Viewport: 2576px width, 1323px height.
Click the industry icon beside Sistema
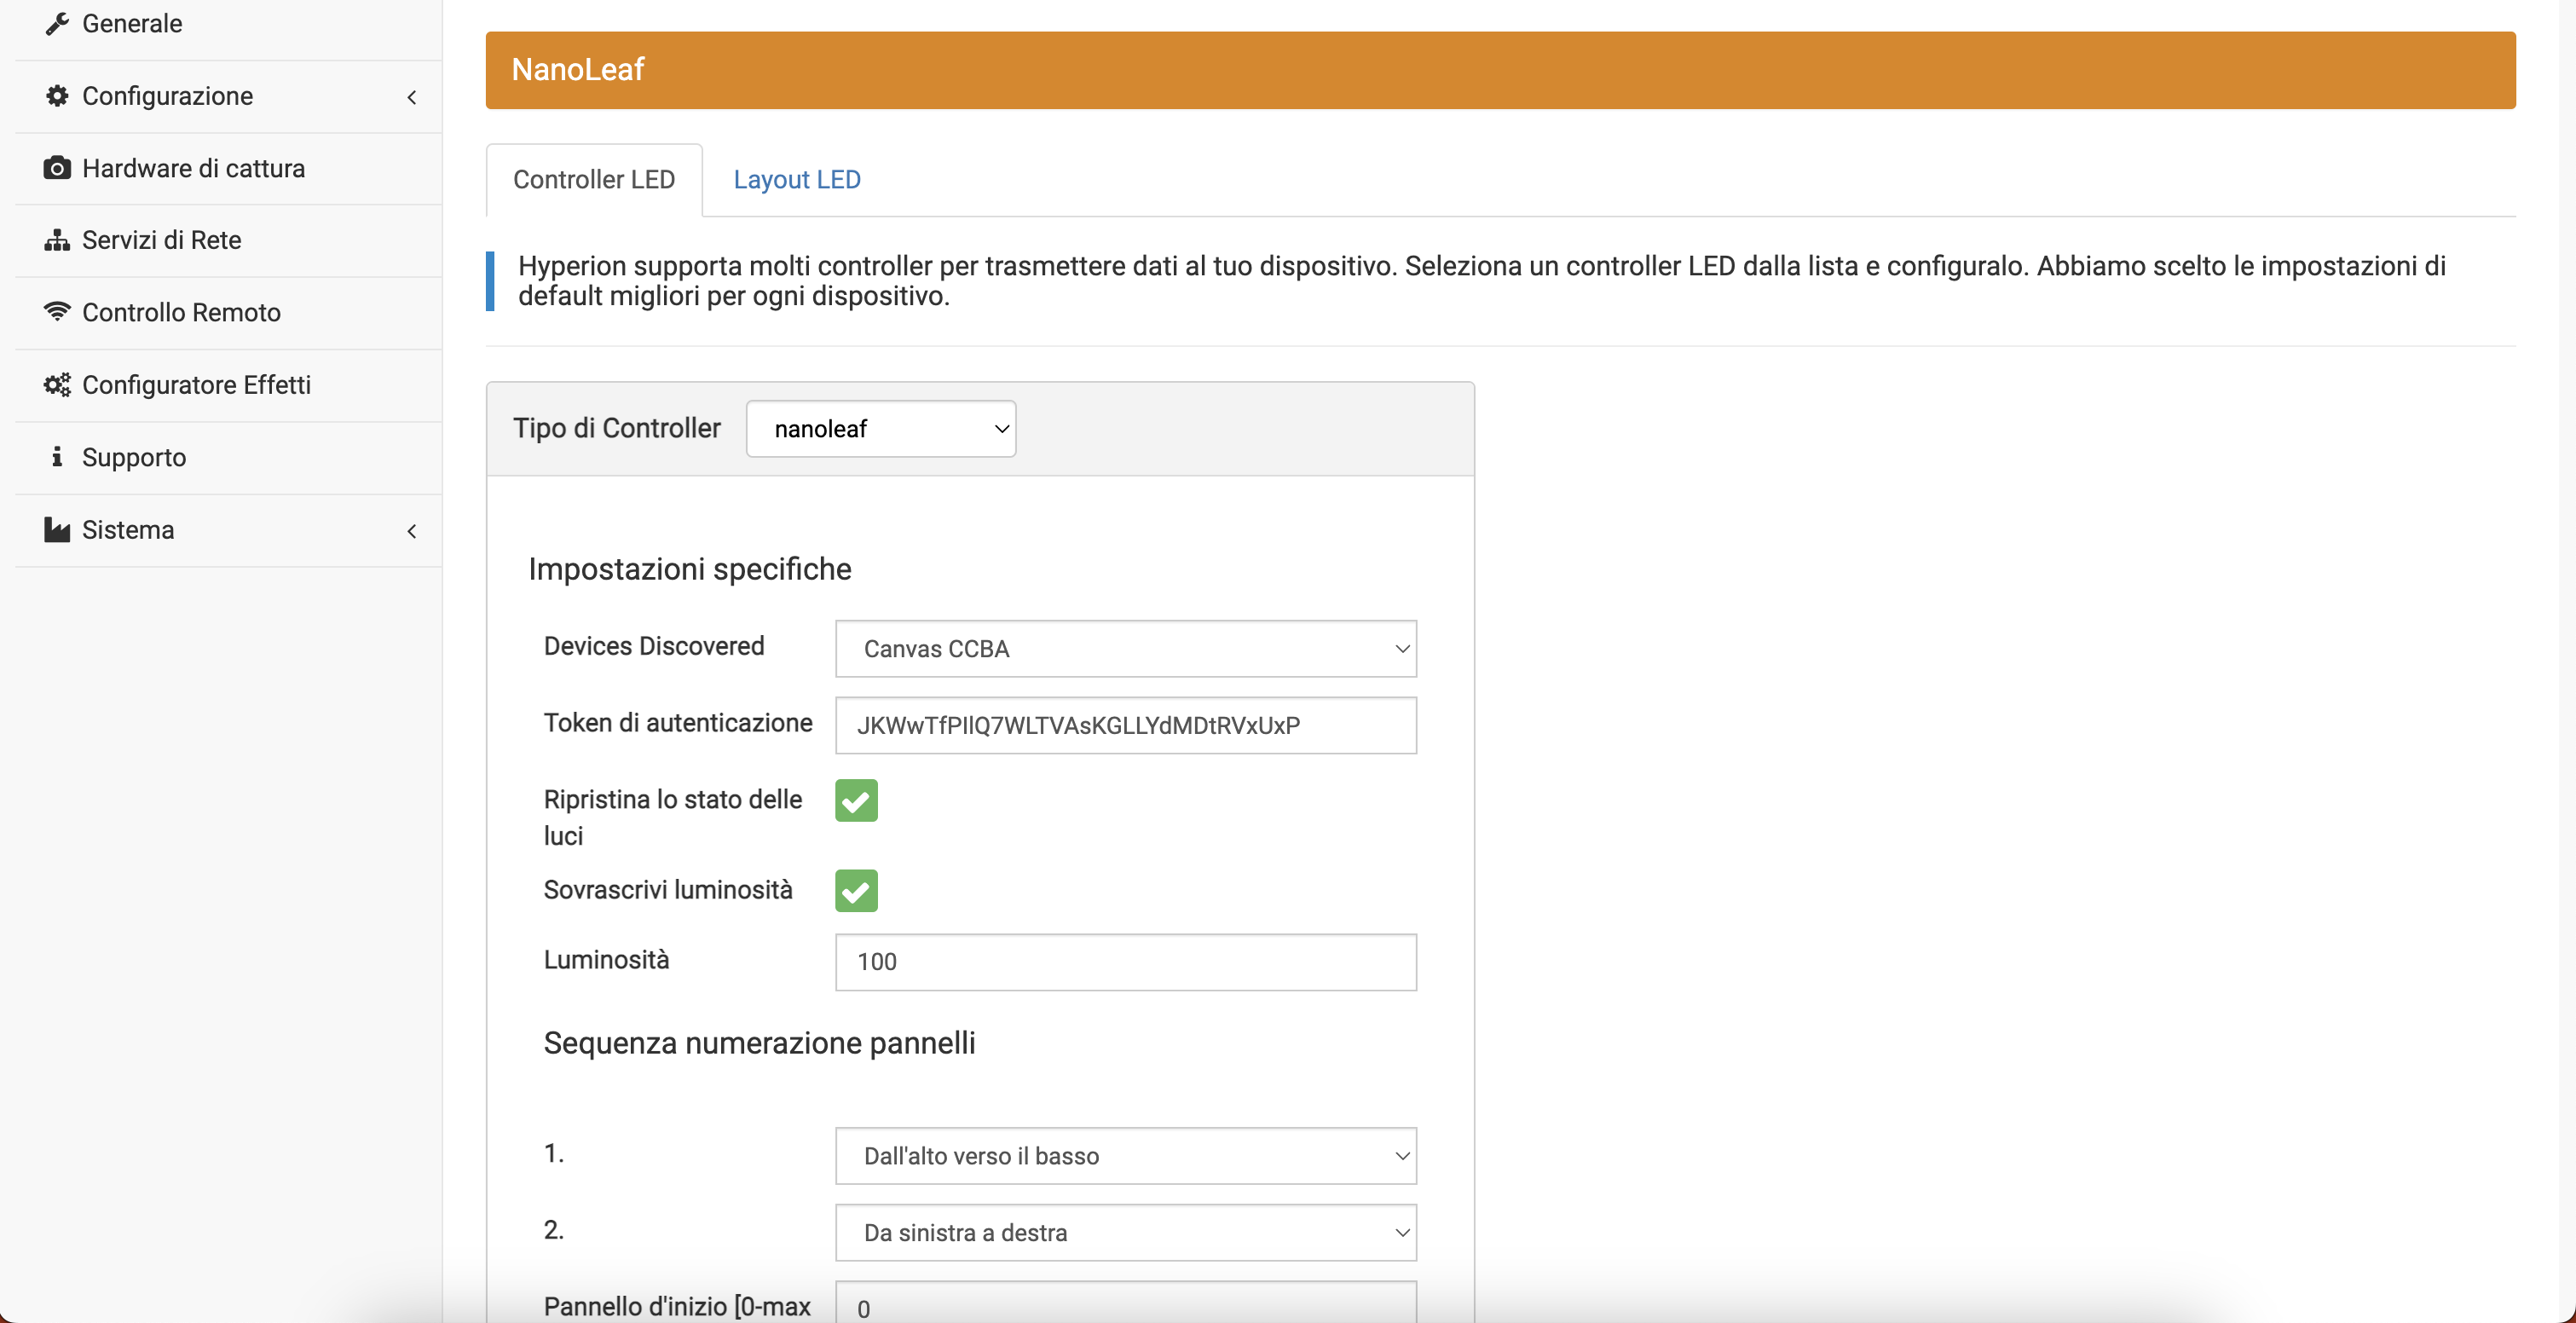(57, 529)
